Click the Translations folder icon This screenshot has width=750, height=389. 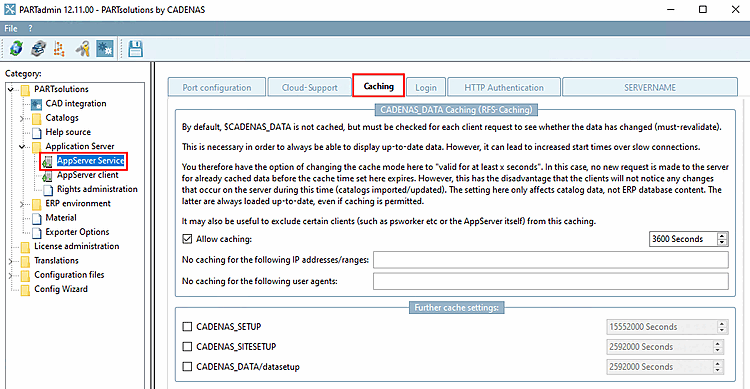25,261
